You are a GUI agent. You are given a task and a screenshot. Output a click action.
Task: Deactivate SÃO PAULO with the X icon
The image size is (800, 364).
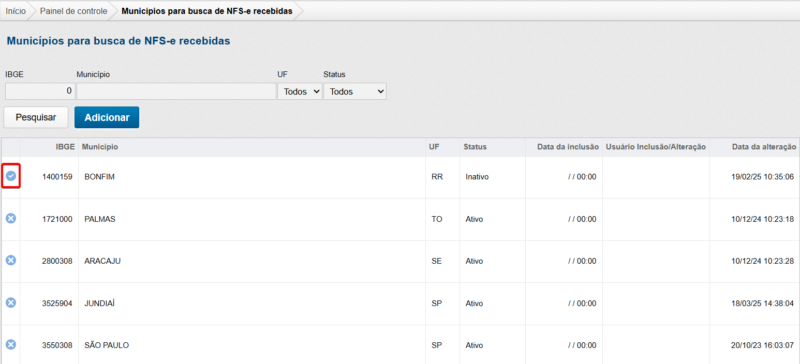[x=11, y=345]
